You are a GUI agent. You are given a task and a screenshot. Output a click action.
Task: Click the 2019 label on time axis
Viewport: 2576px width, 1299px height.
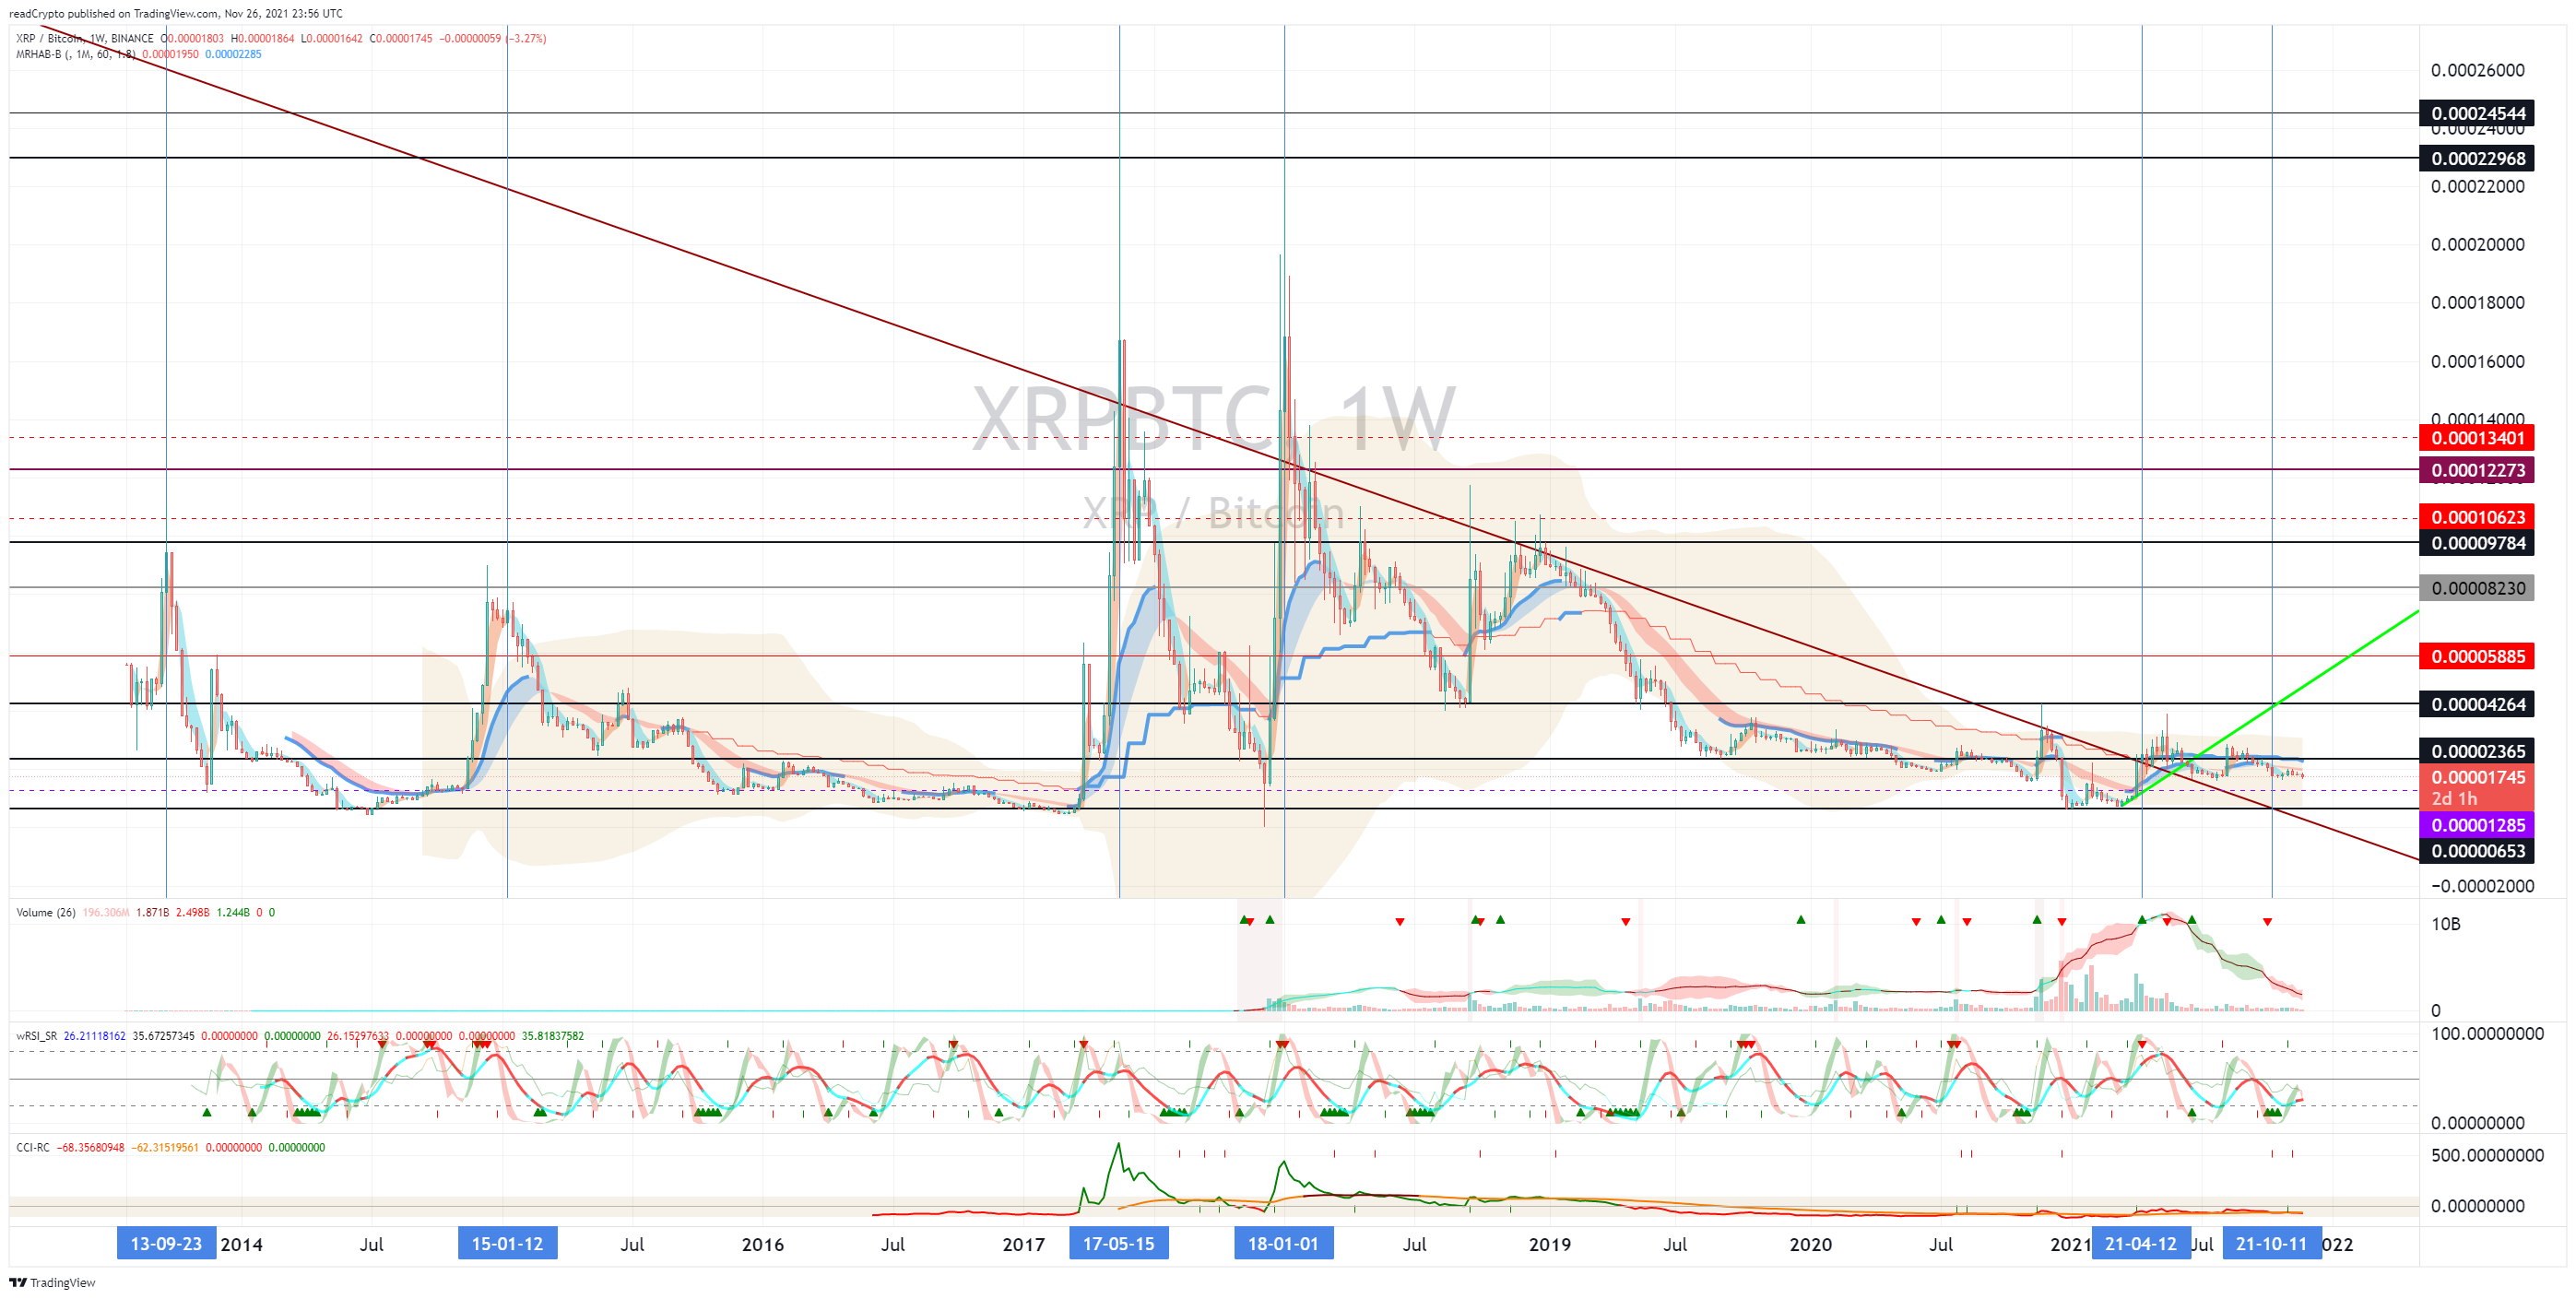(1549, 1244)
